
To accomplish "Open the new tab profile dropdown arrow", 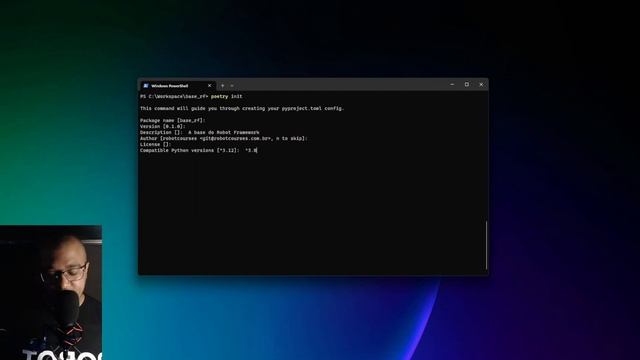I will [x=232, y=86].
